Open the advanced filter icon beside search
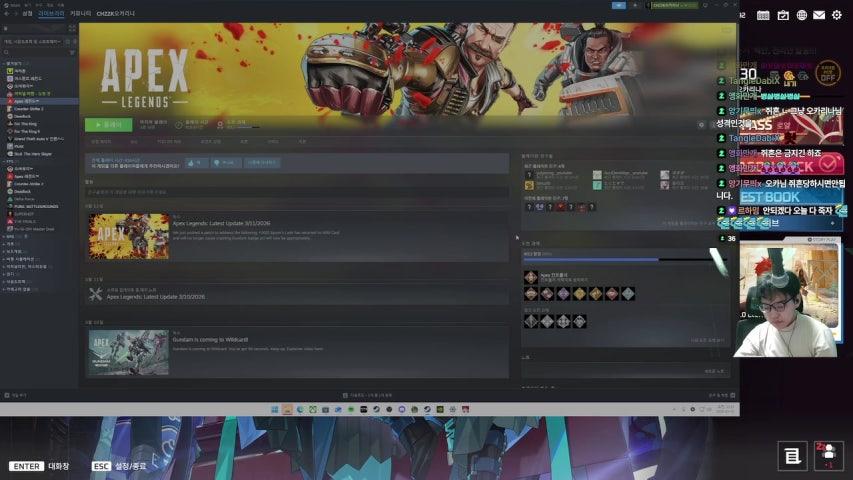The height and width of the screenshot is (480, 853). click(x=72, y=52)
